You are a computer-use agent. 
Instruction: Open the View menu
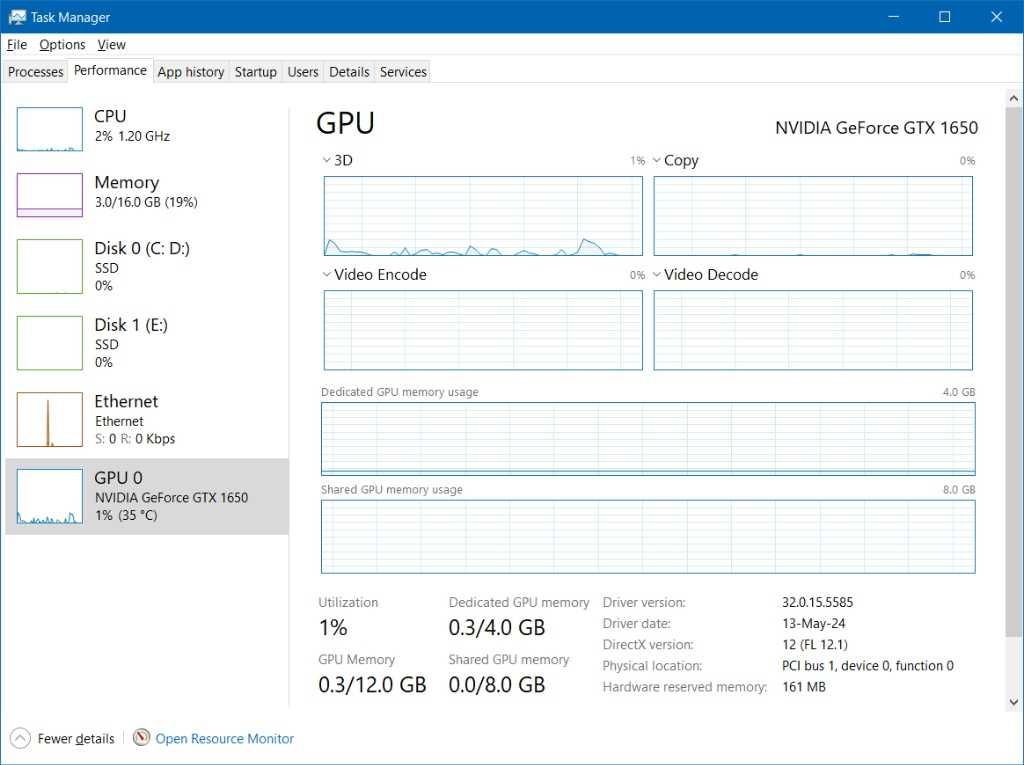click(111, 44)
